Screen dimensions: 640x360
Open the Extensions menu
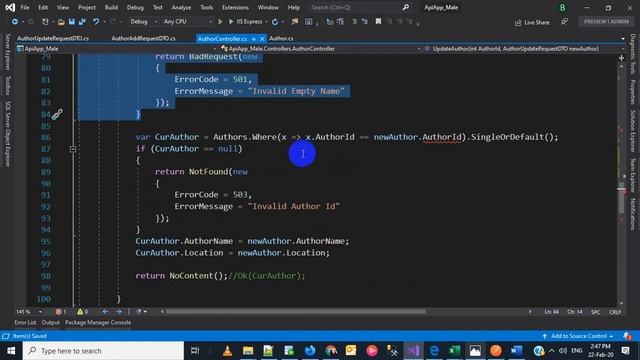coord(236,7)
